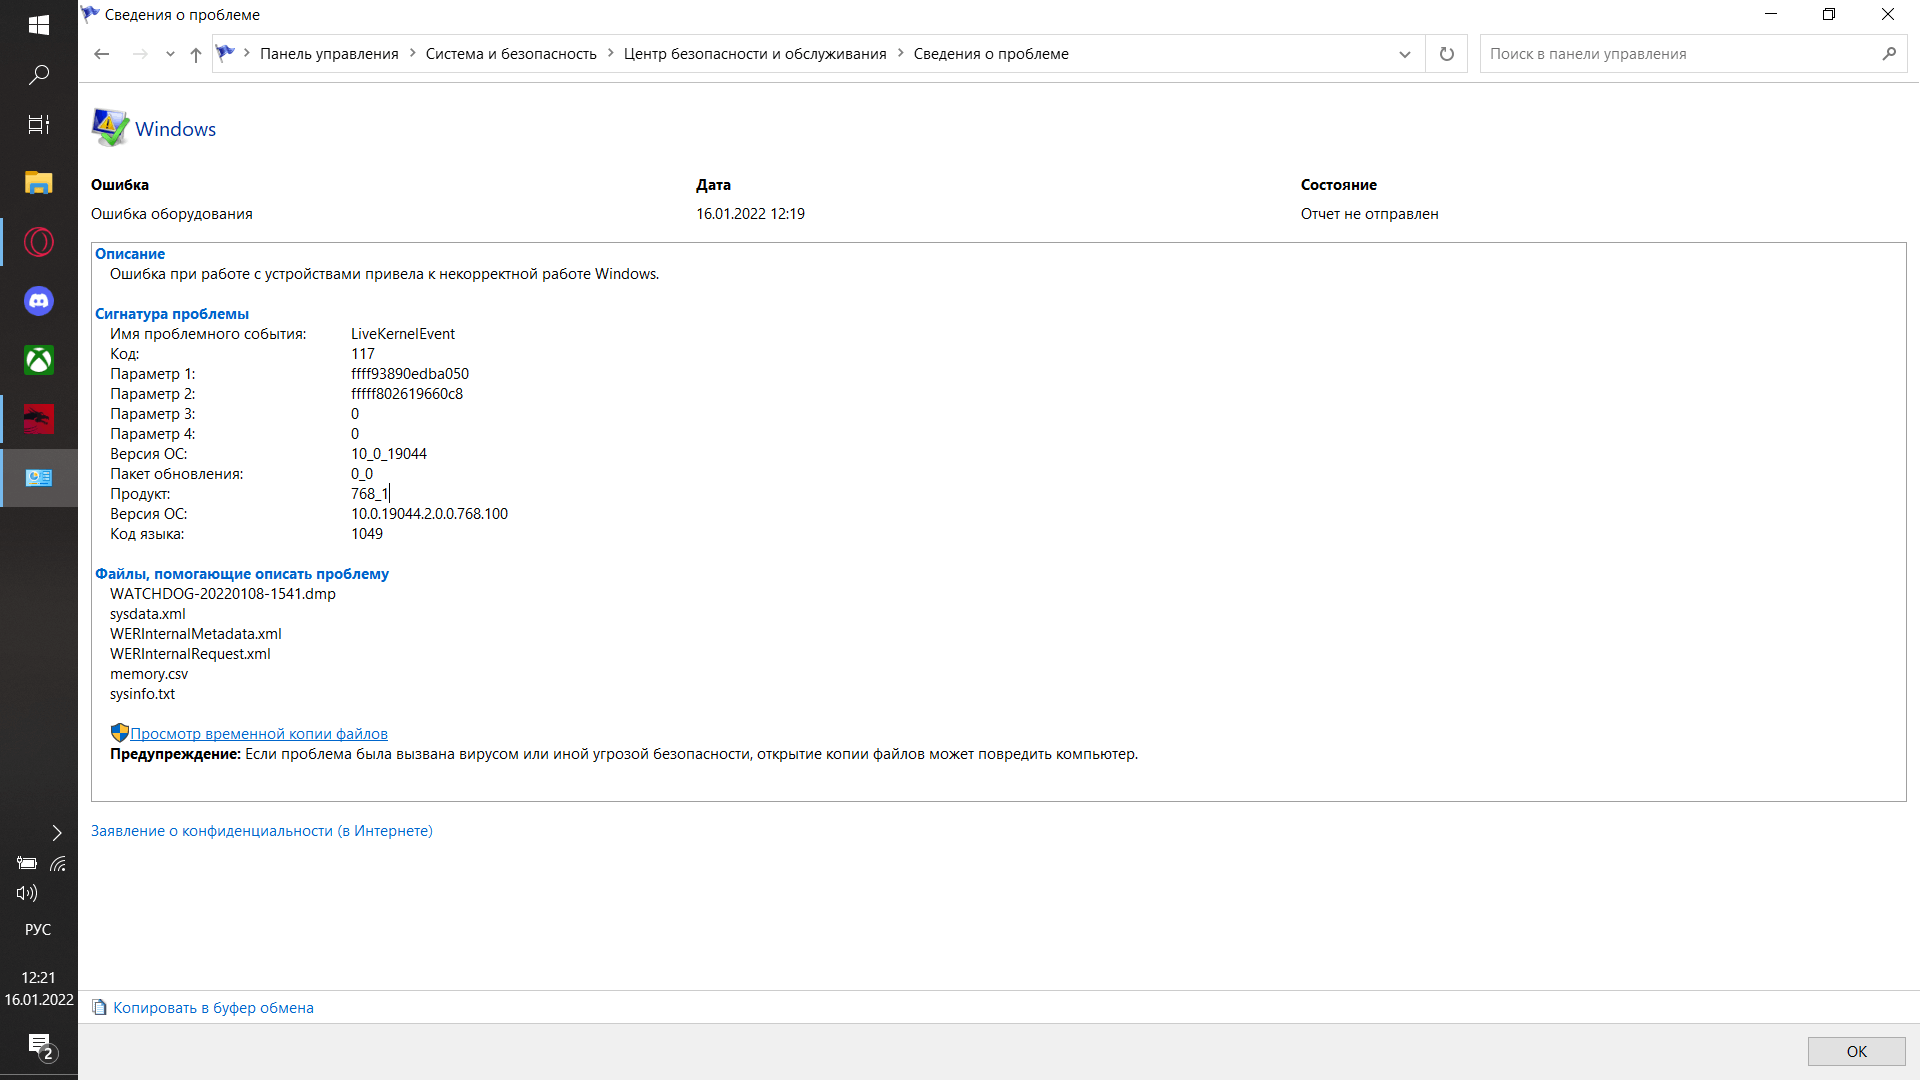
Task: Expand chevron after Центр безопасности и обслуживания
Action: click(900, 54)
